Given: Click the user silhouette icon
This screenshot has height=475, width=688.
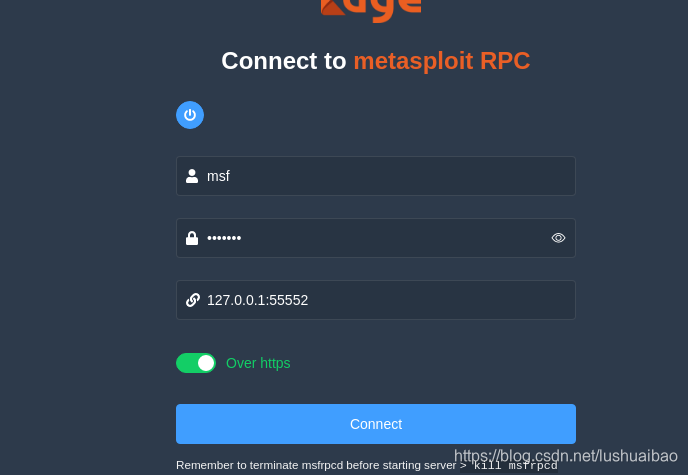Looking at the screenshot, I should coord(192,176).
